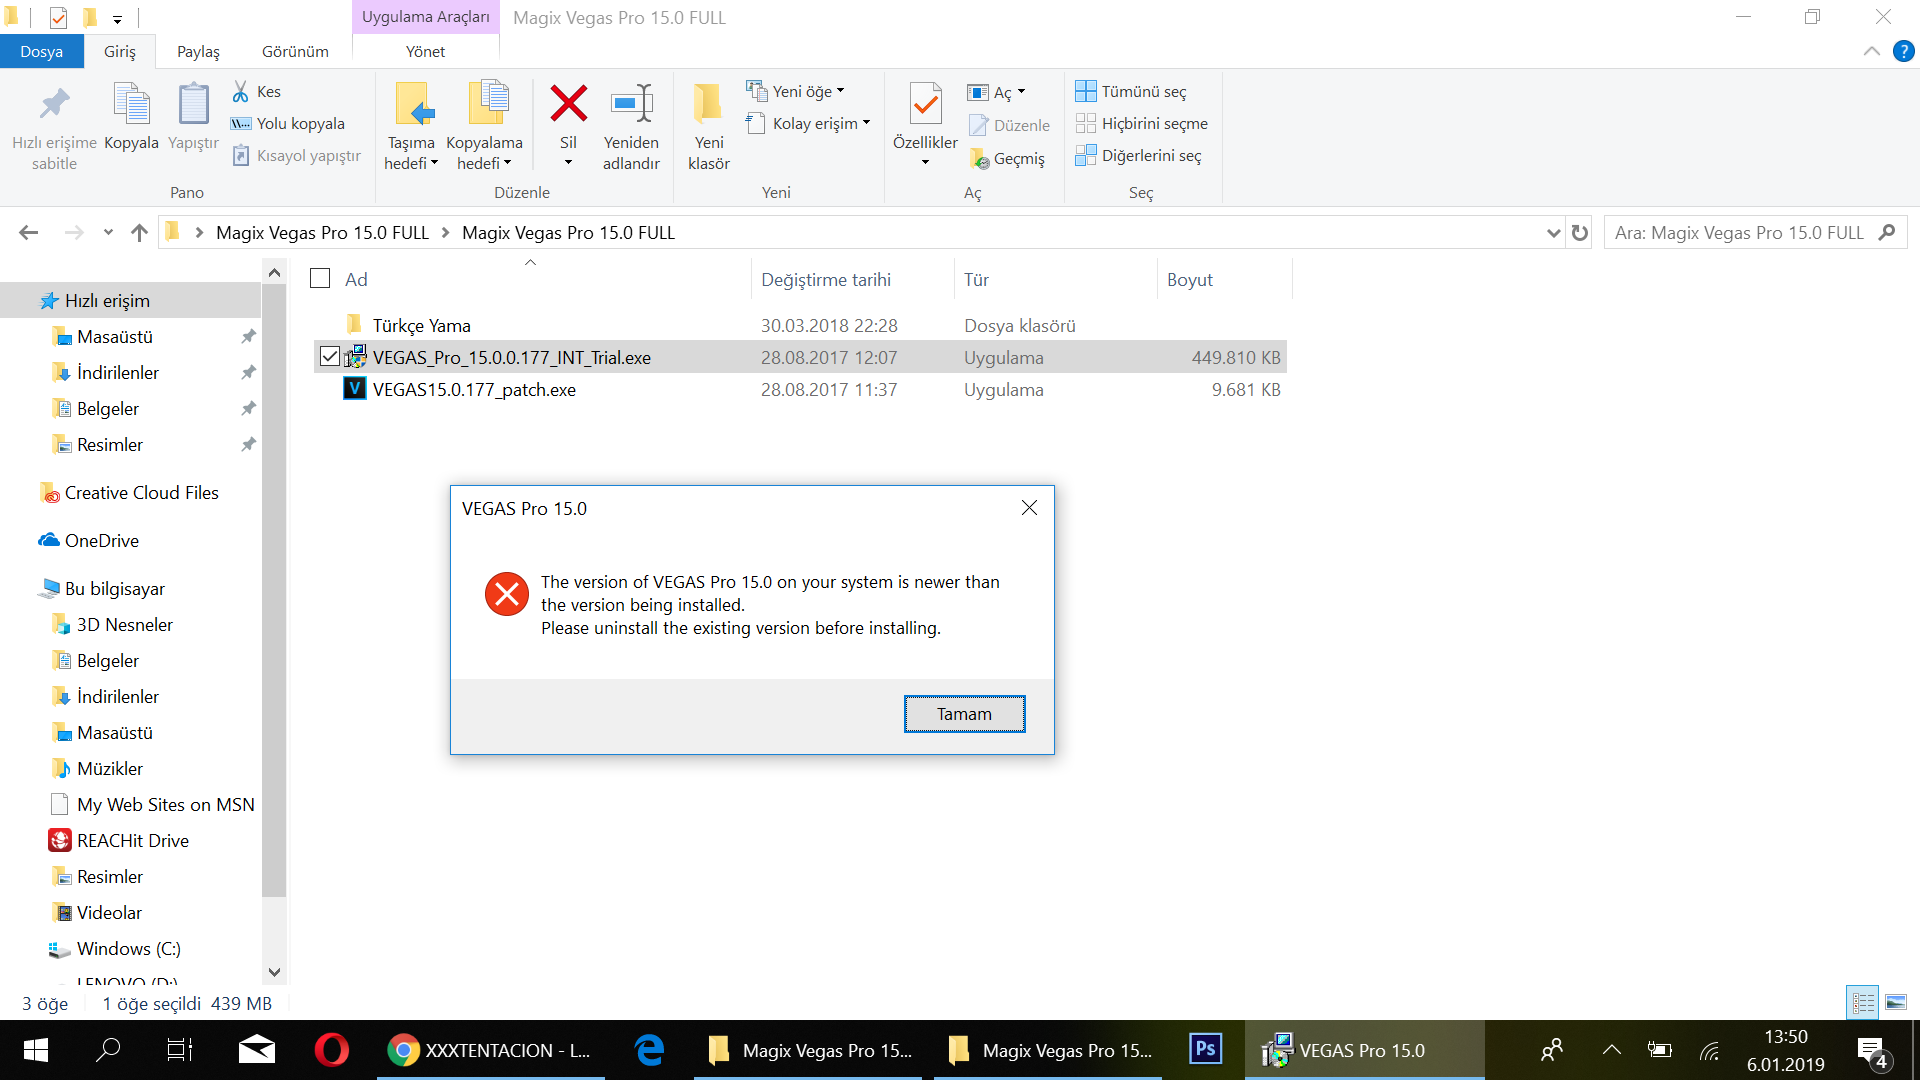Click the Yeniden adlandır rename icon
1920x1080 pixels.
coord(631,103)
